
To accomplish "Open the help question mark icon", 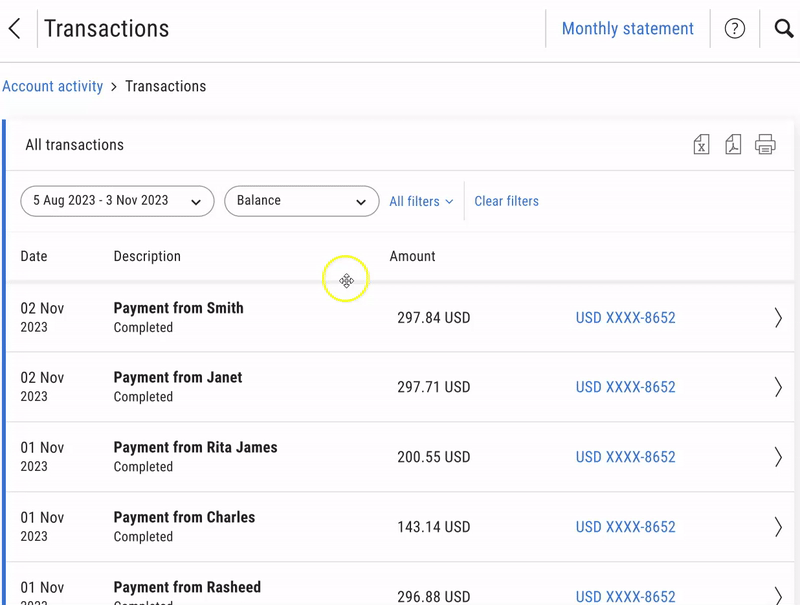I will pos(735,29).
